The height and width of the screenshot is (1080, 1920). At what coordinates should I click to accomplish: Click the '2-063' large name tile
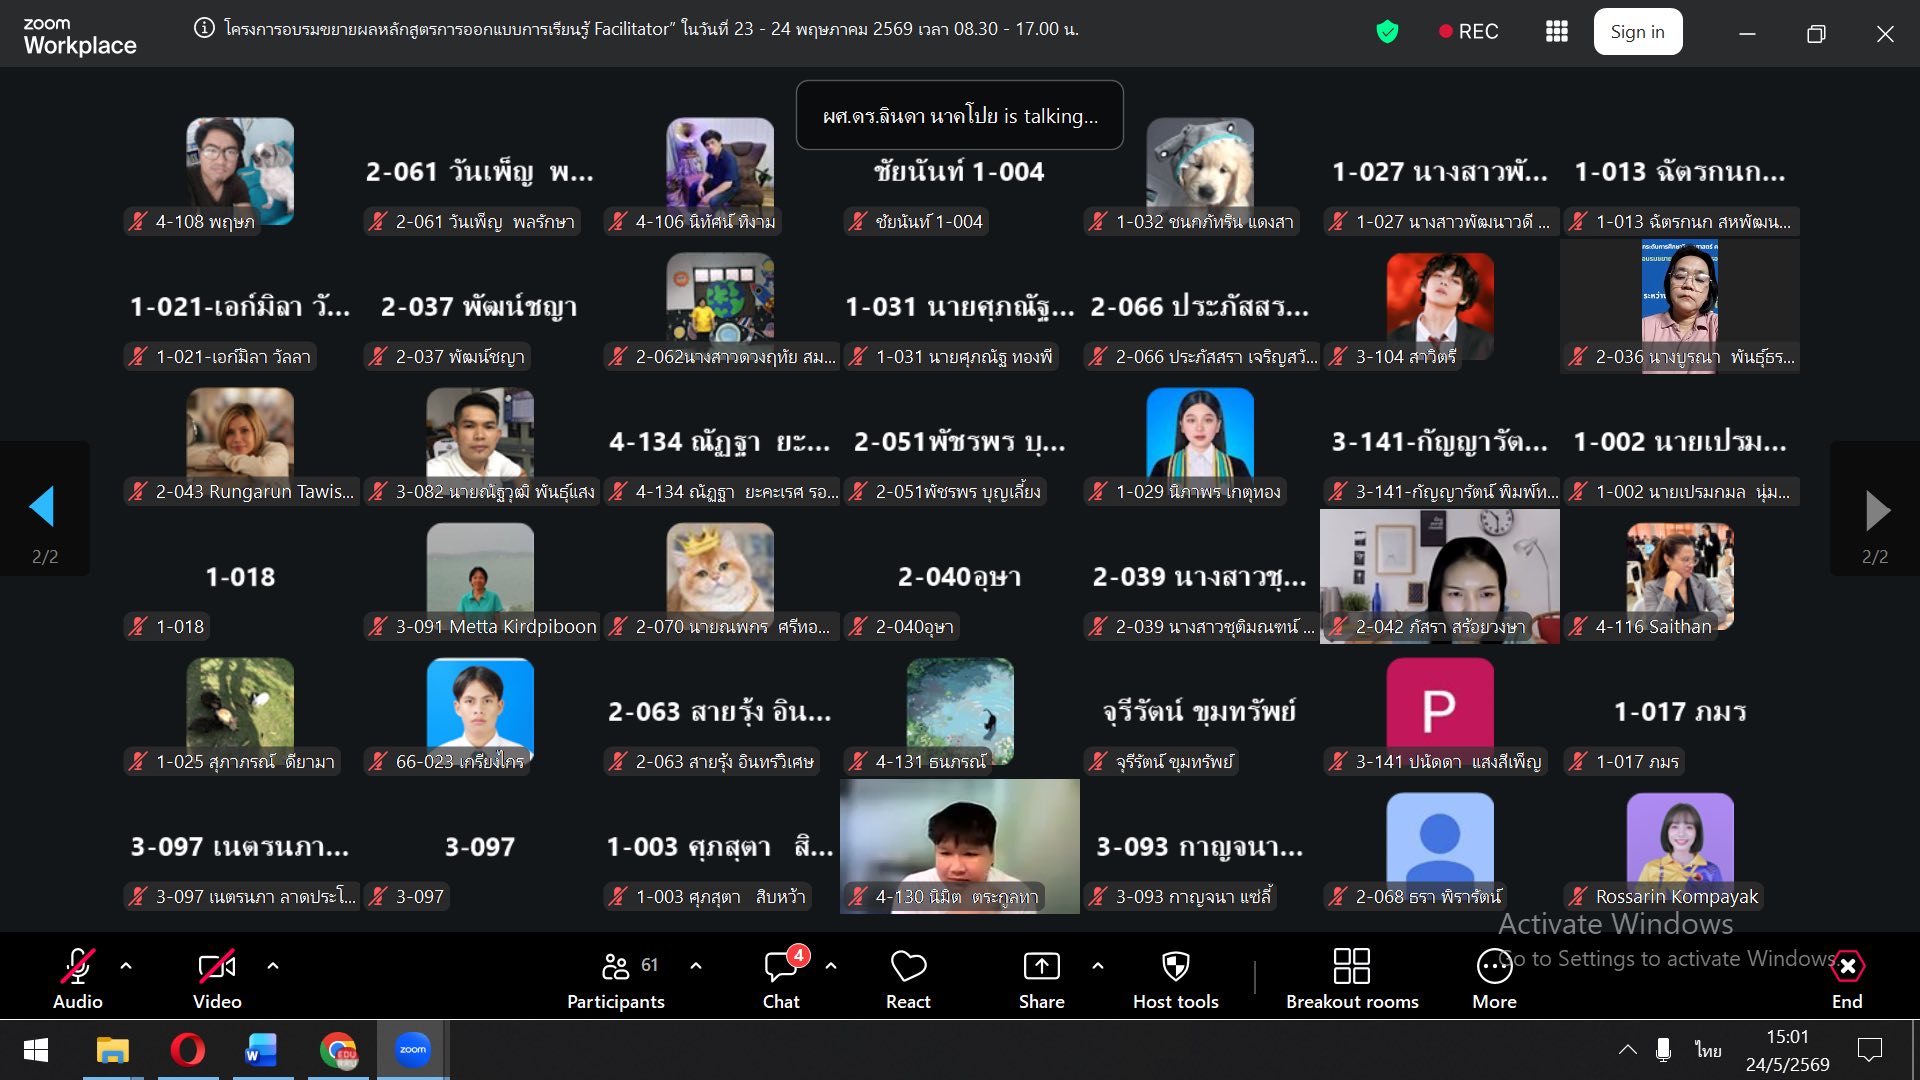tap(720, 711)
